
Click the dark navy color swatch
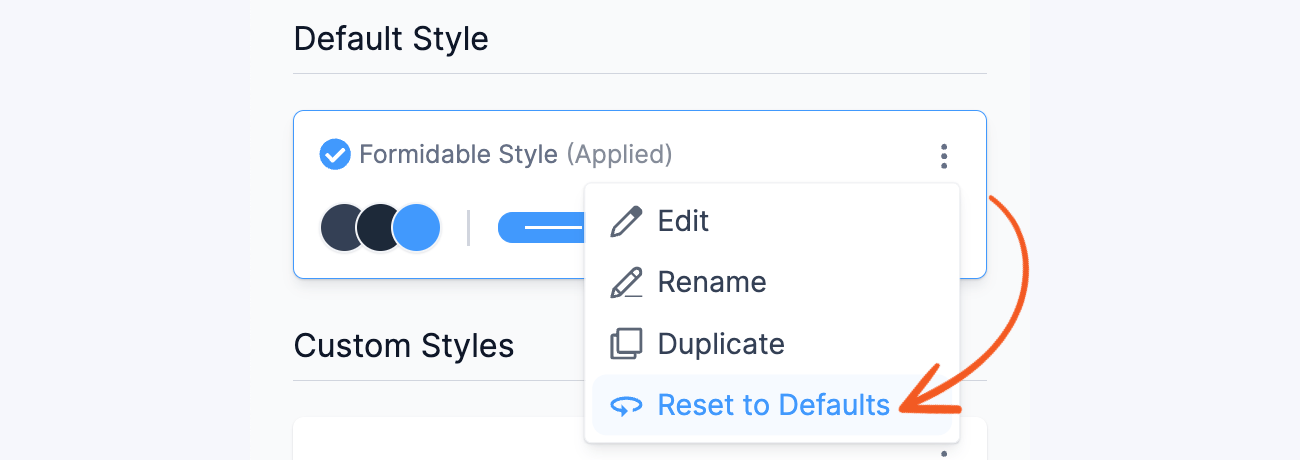tap(377, 227)
